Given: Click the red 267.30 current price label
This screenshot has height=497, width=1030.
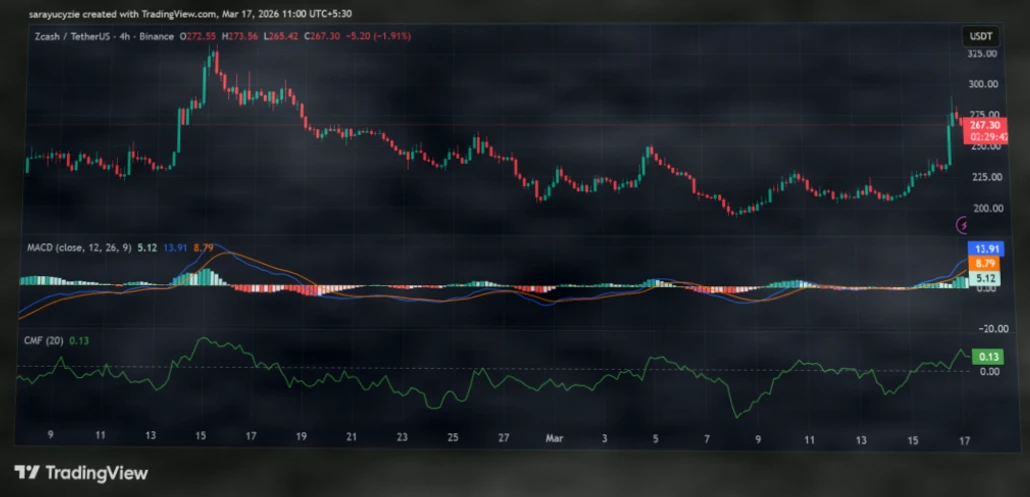Looking at the screenshot, I should click(983, 125).
